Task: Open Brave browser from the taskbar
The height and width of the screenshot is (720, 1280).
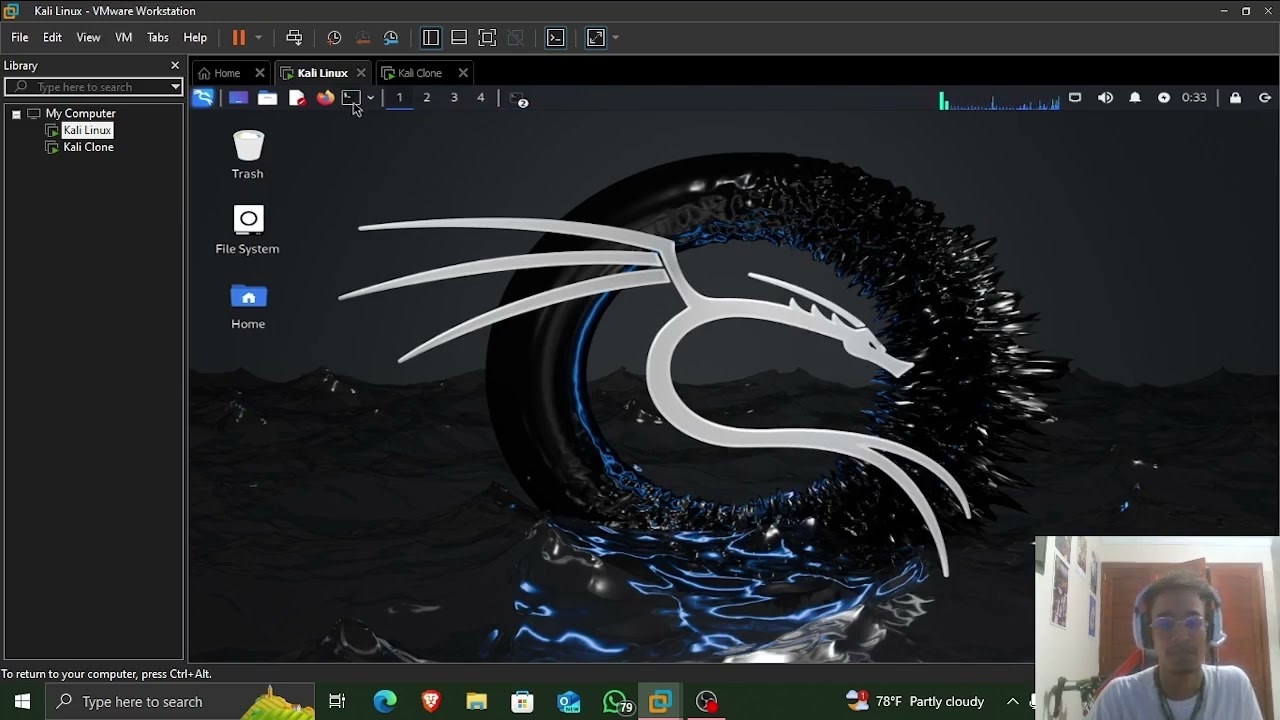Action: (431, 702)
